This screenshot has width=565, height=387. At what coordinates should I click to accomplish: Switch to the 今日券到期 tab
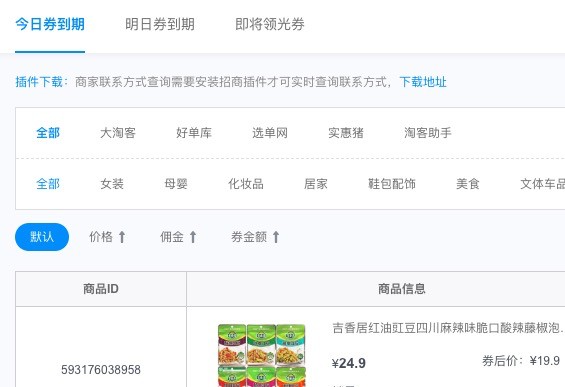tap(50, 25)
